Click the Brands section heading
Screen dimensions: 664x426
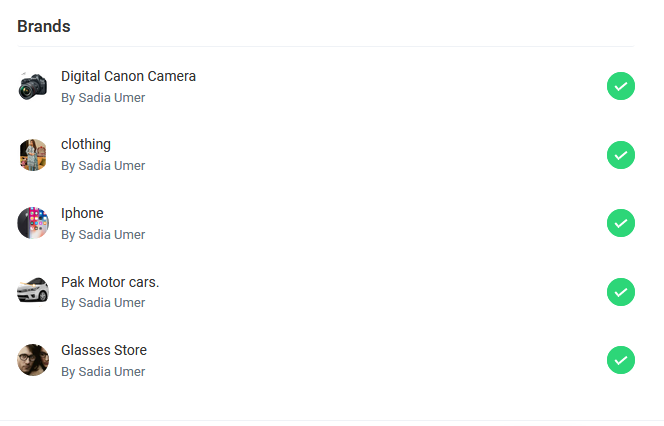(44, 26)
